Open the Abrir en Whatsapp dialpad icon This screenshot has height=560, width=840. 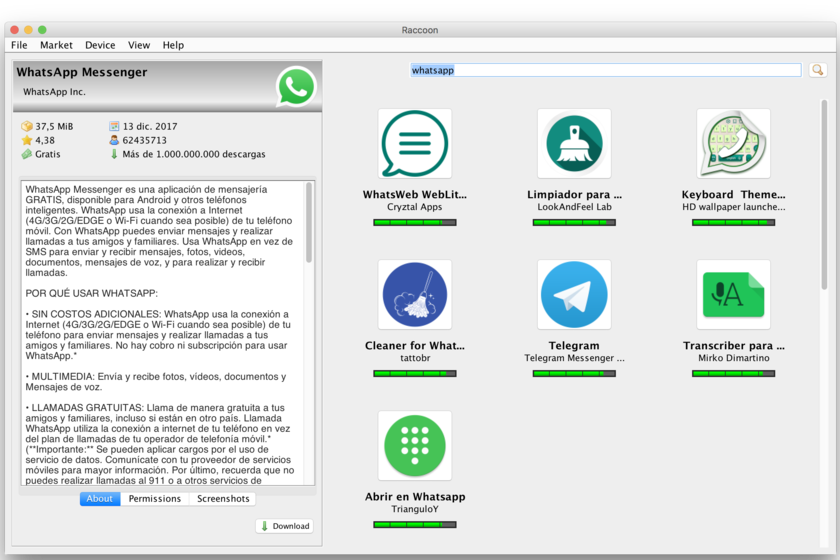pyautogui.click(x=415, y=446)
